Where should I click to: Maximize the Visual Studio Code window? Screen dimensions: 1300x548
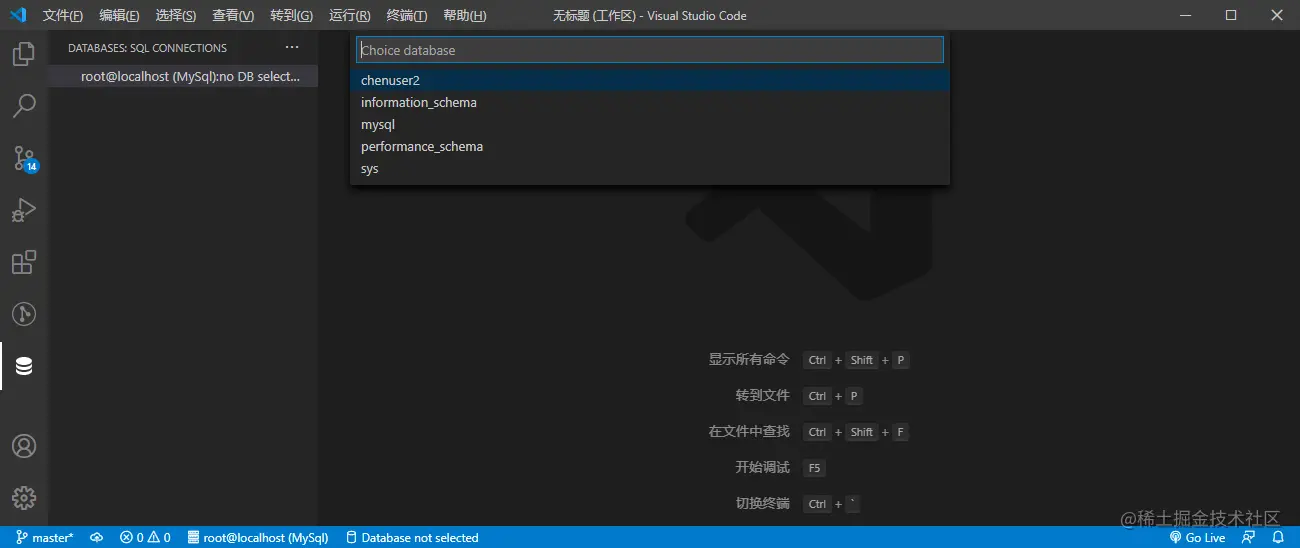click(x=1231, y=15)
